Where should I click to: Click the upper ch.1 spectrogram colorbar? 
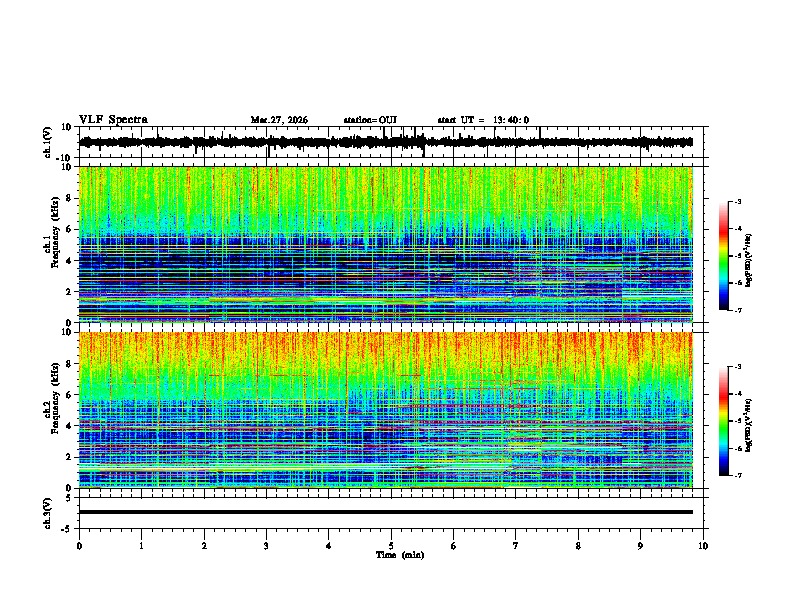click(724, 256)
